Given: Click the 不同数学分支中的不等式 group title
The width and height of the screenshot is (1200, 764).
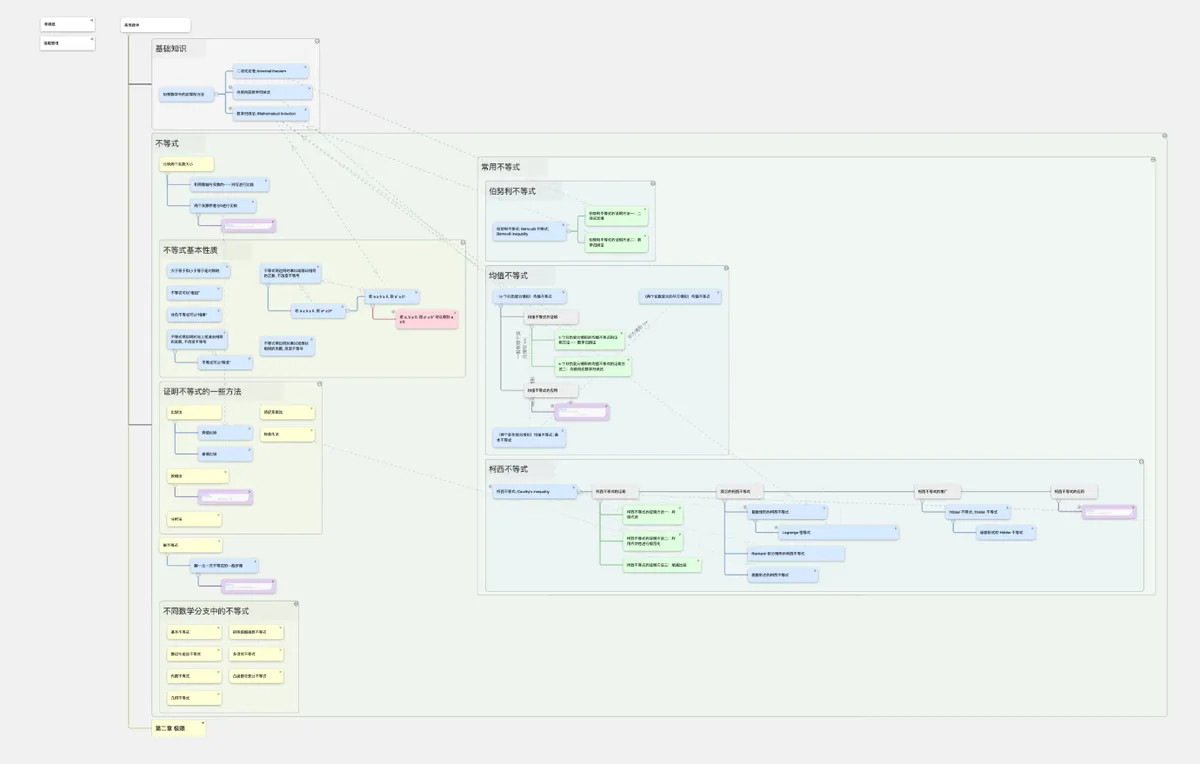Looking at the screenshot, I should [206, 611].
